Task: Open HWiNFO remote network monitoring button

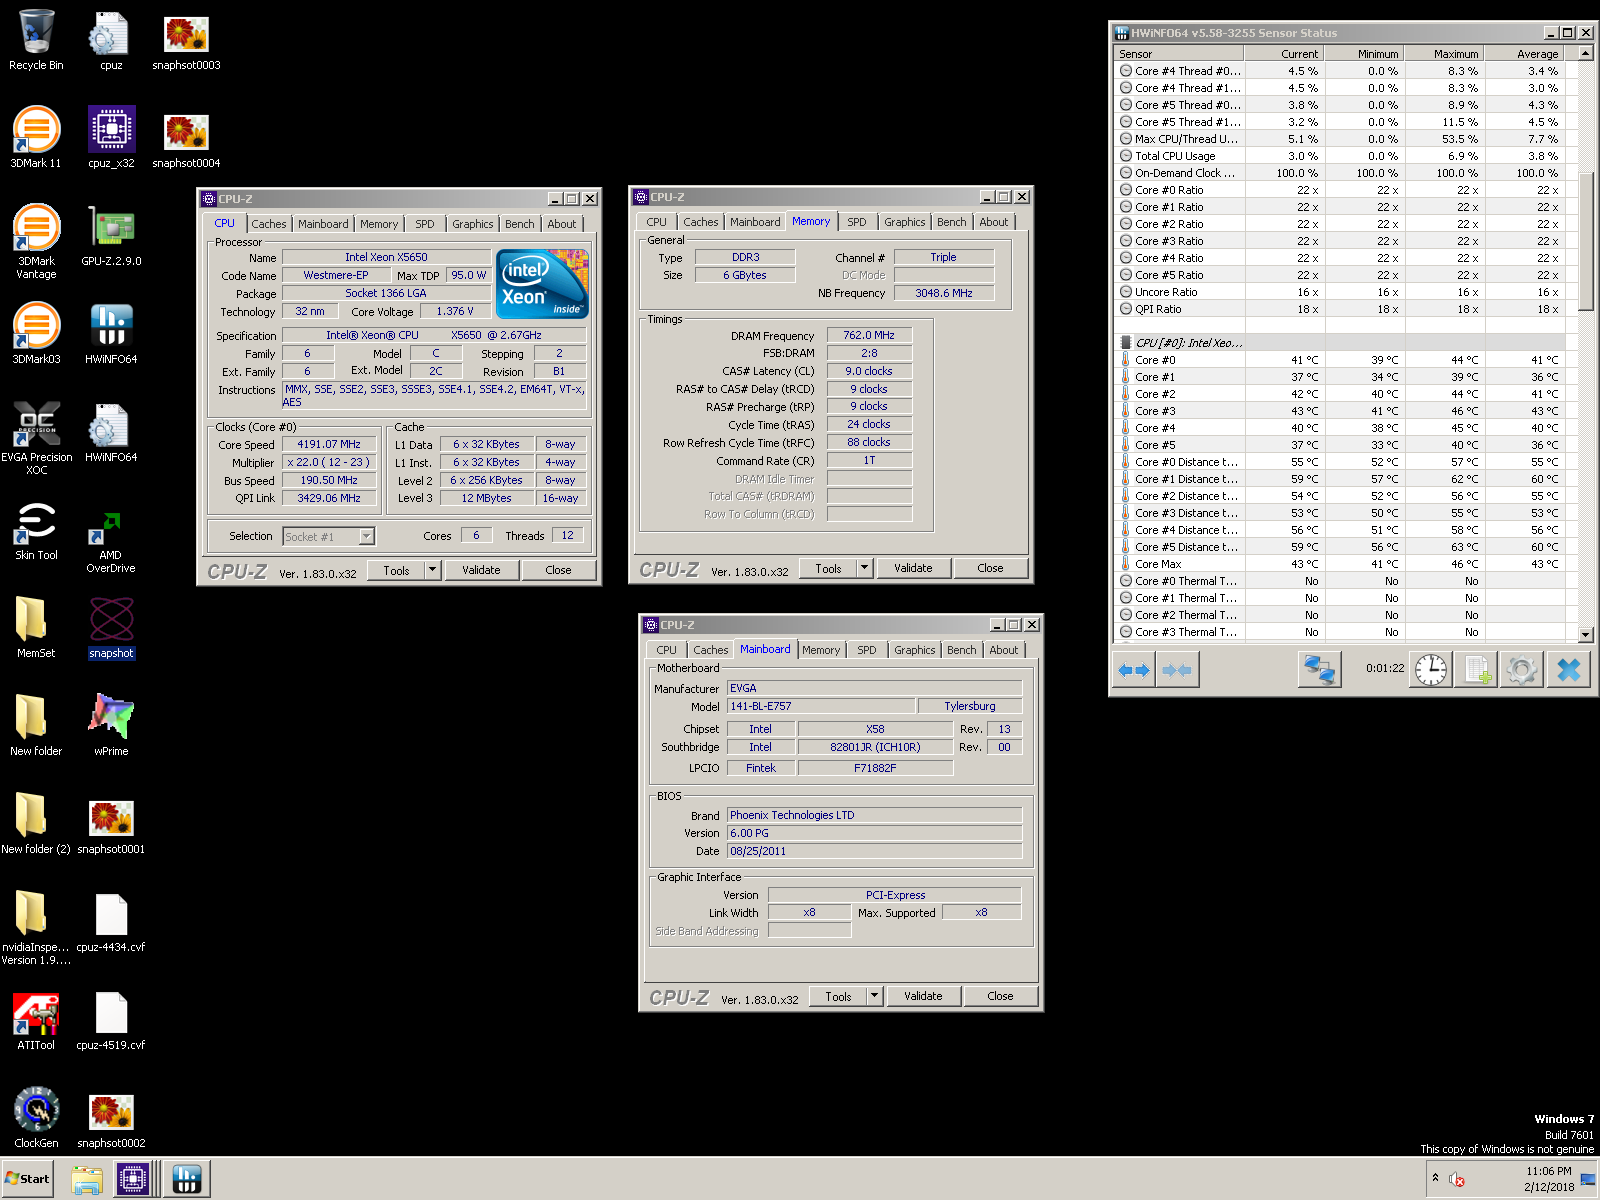Action: (x=1319, y=670)
